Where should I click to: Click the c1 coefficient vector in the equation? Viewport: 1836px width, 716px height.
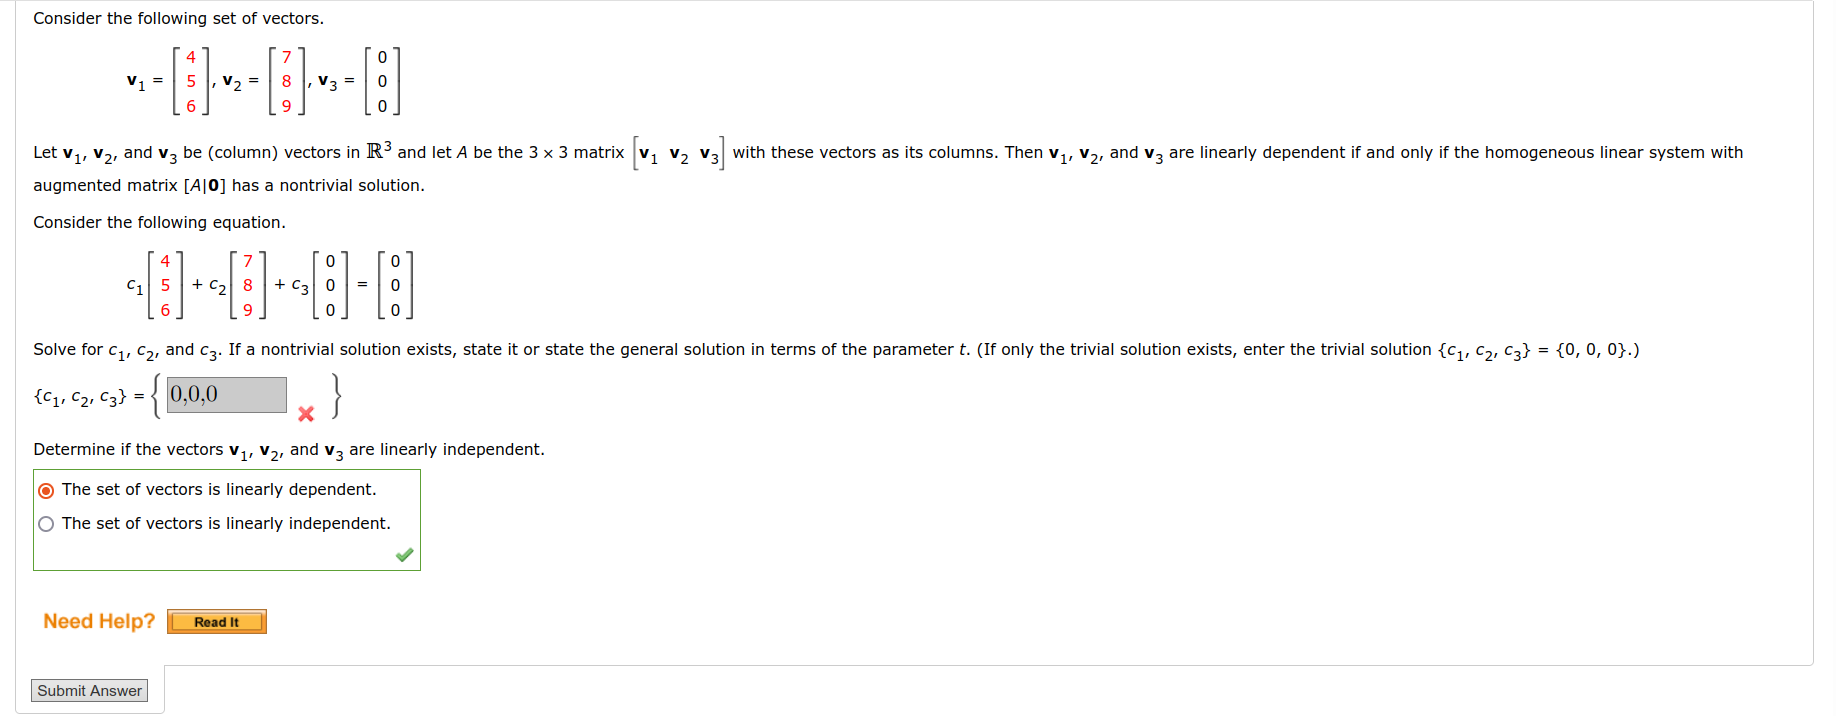click(165, 285)
